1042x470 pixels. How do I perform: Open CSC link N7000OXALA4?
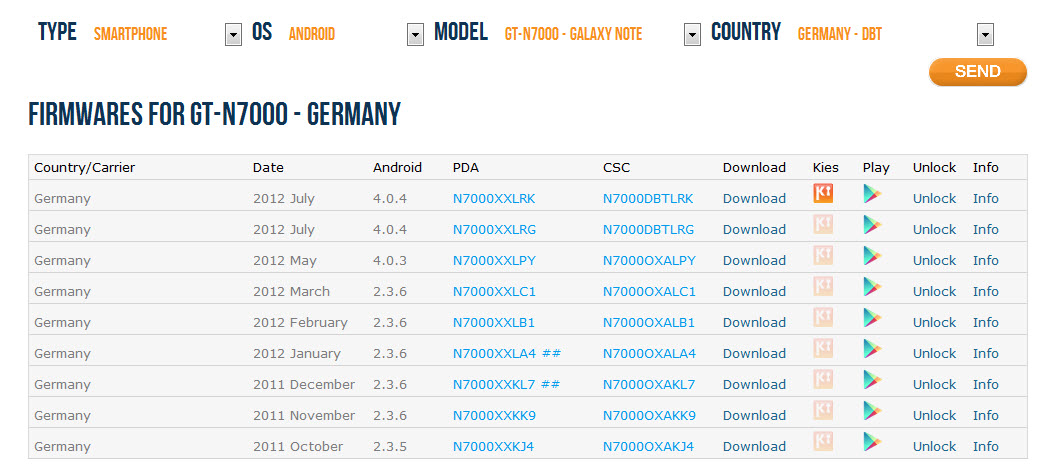pos(649,354)
